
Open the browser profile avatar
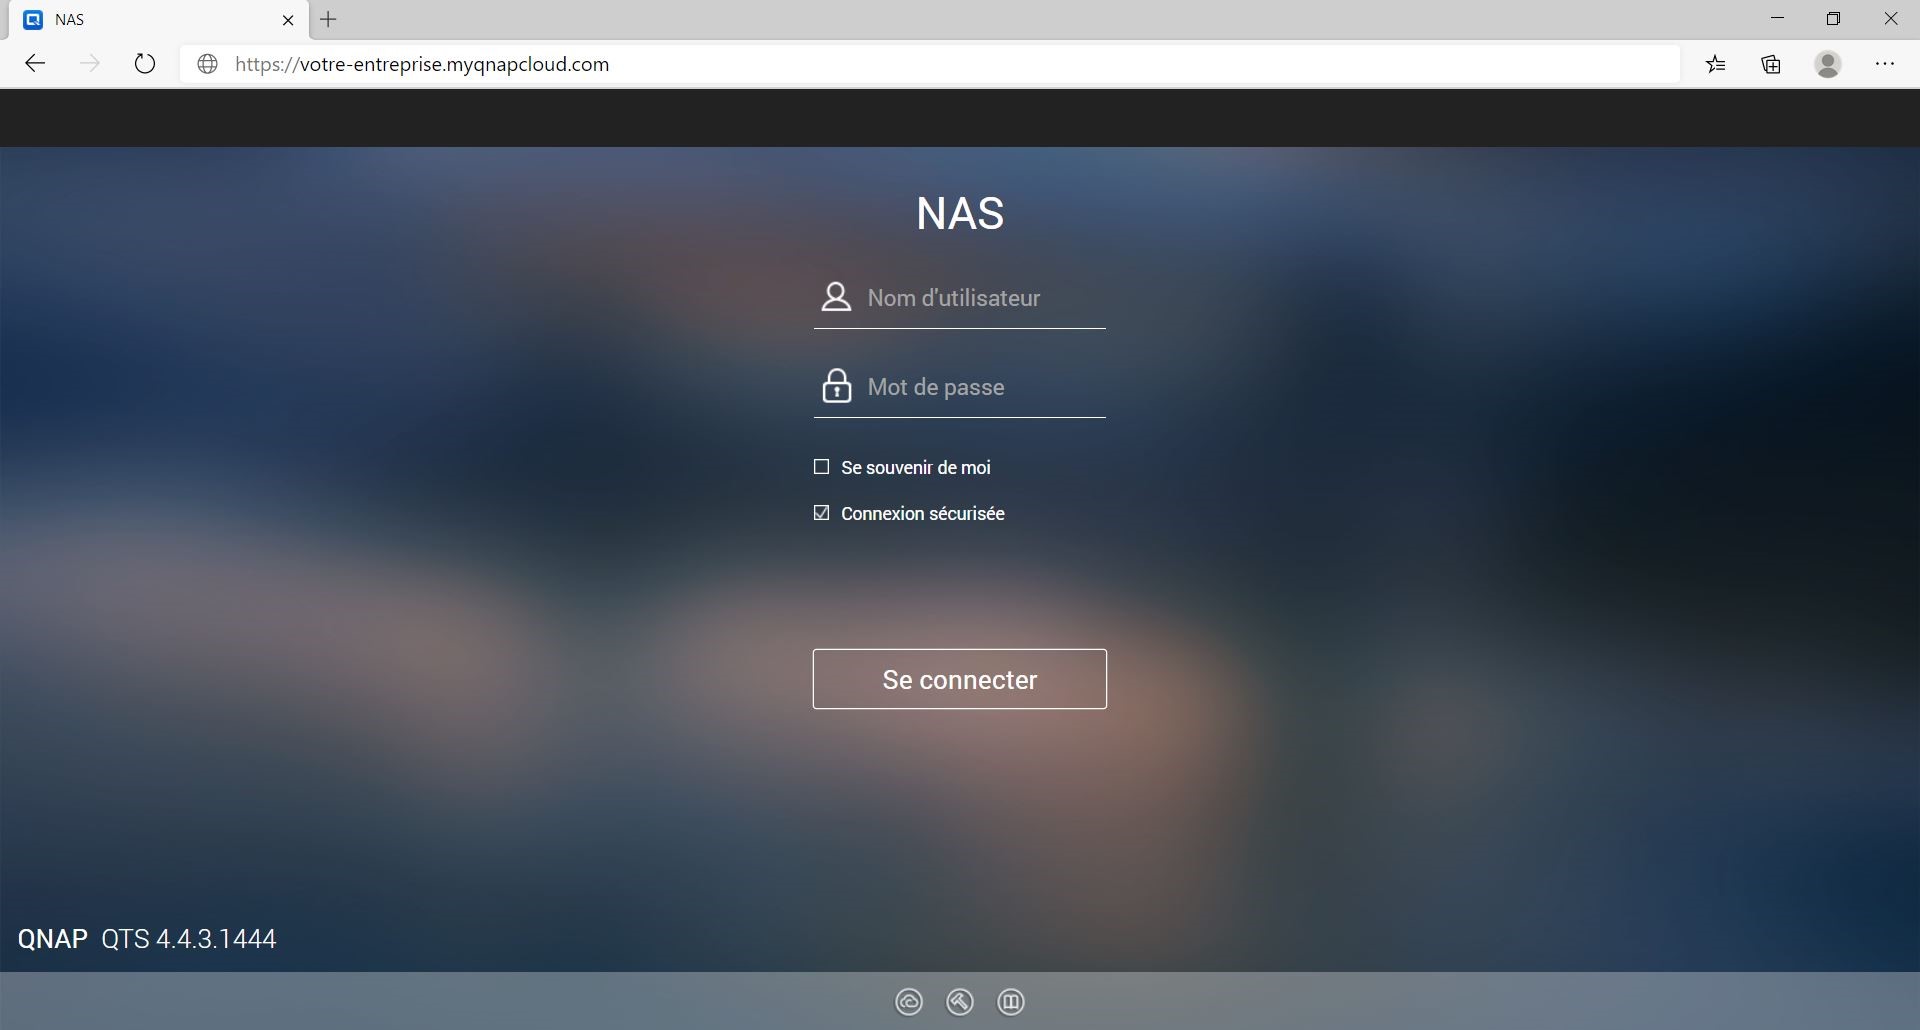1828,64
